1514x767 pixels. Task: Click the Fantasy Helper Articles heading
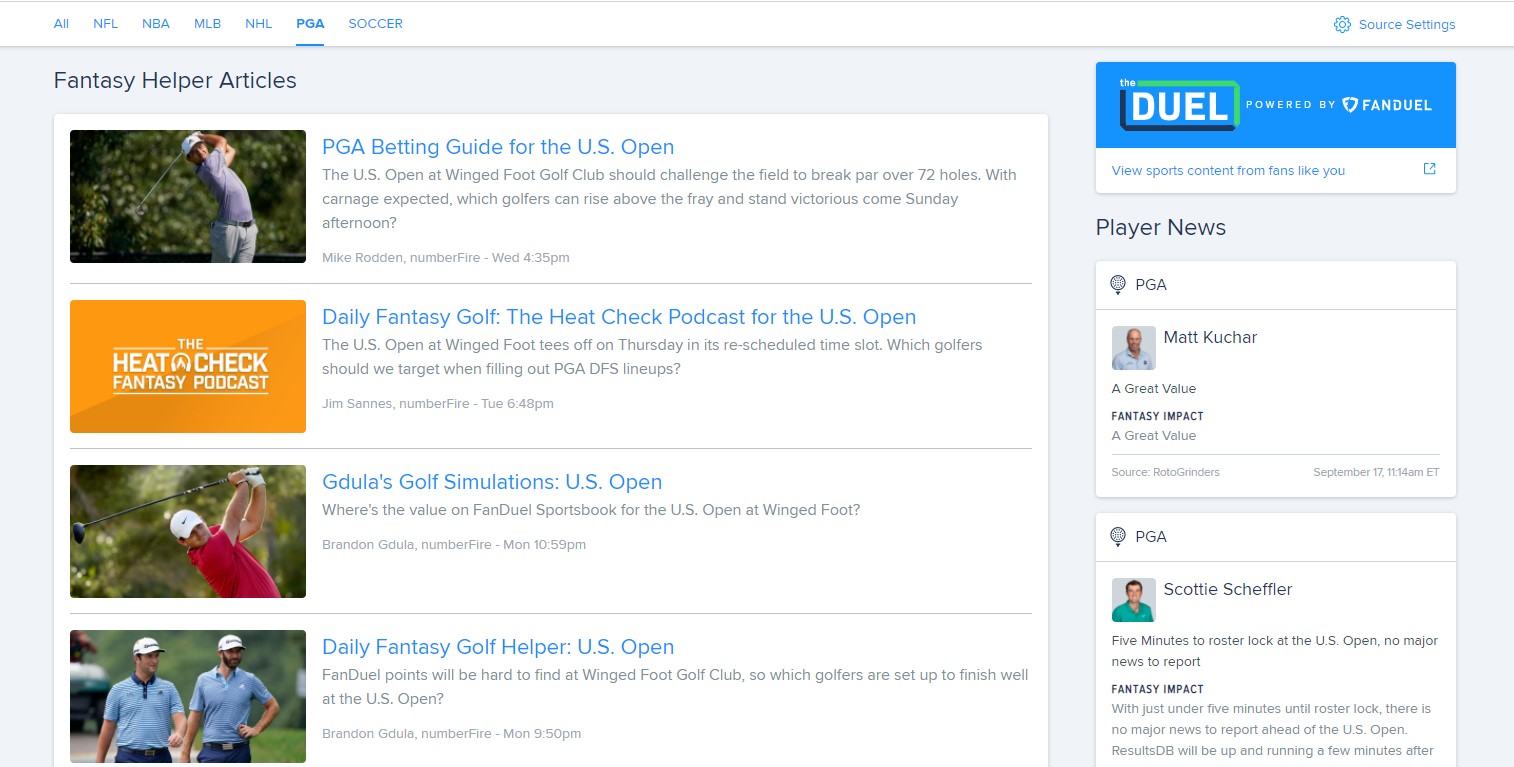click(175, 81)
